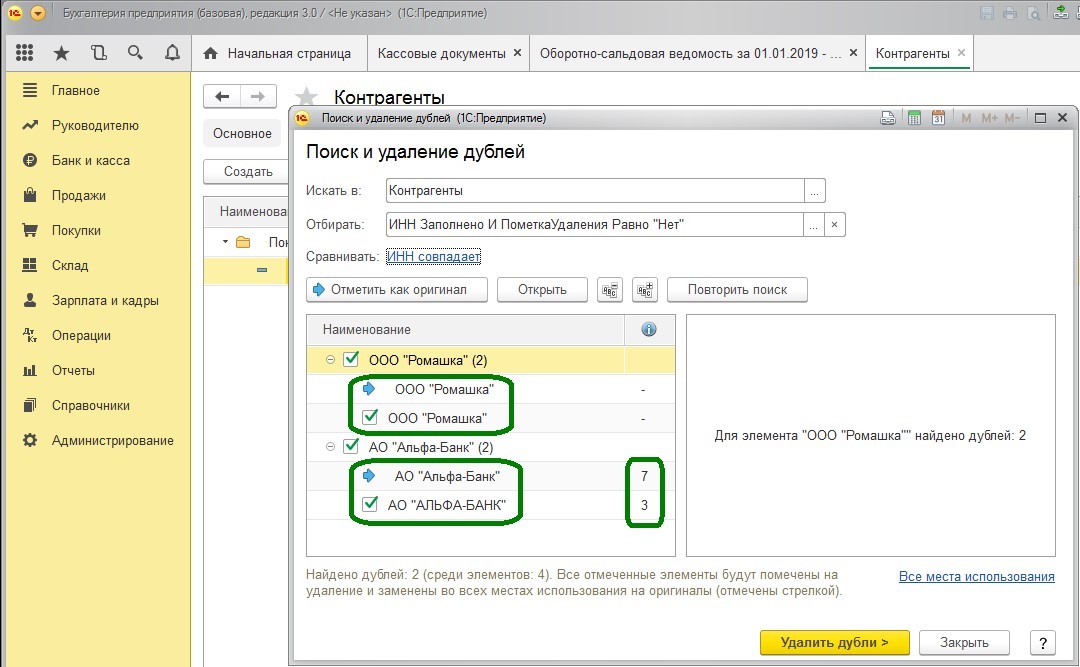The height and width of the screenshot is (667, 1080).
Task: Click the preview icon in the main title bar
Action: point(1033,13)
